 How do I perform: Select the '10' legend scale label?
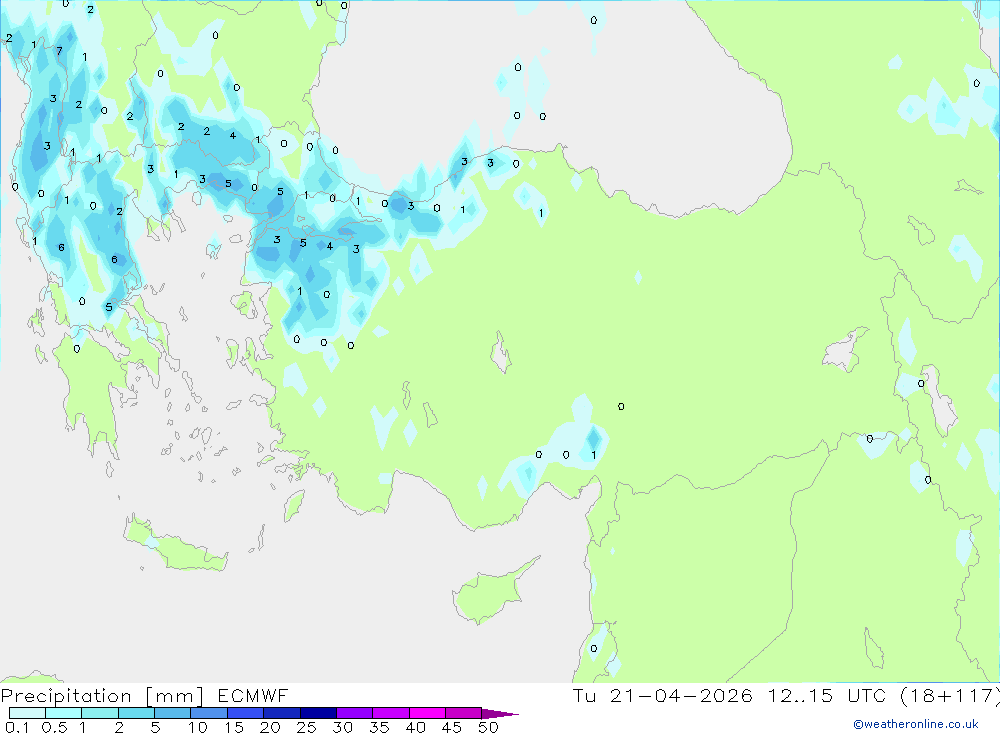[x=197, y=727]
